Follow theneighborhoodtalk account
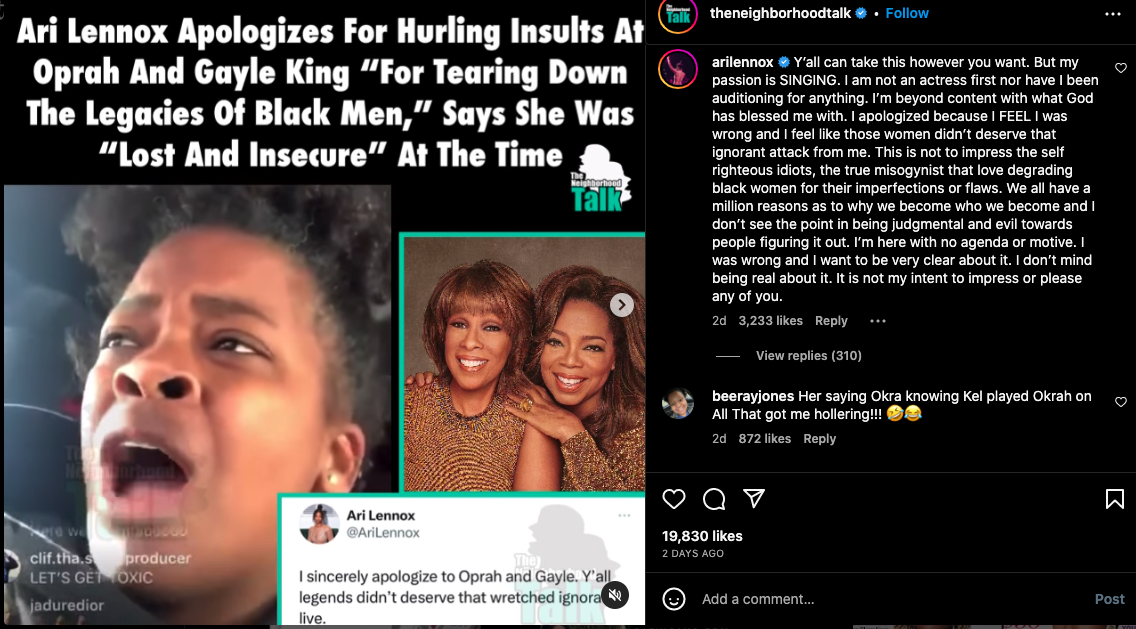 [x=907, y=13]
